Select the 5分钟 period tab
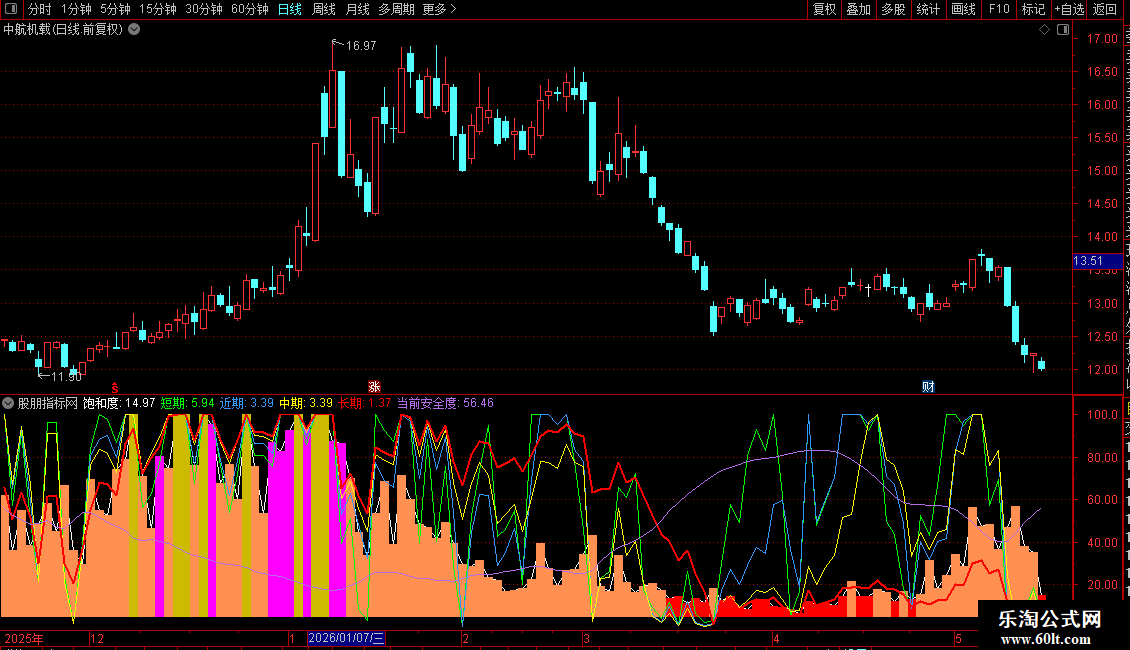The width and height of the screenshot is (1130, 650). pyautogui.click(x=115, y=9)
